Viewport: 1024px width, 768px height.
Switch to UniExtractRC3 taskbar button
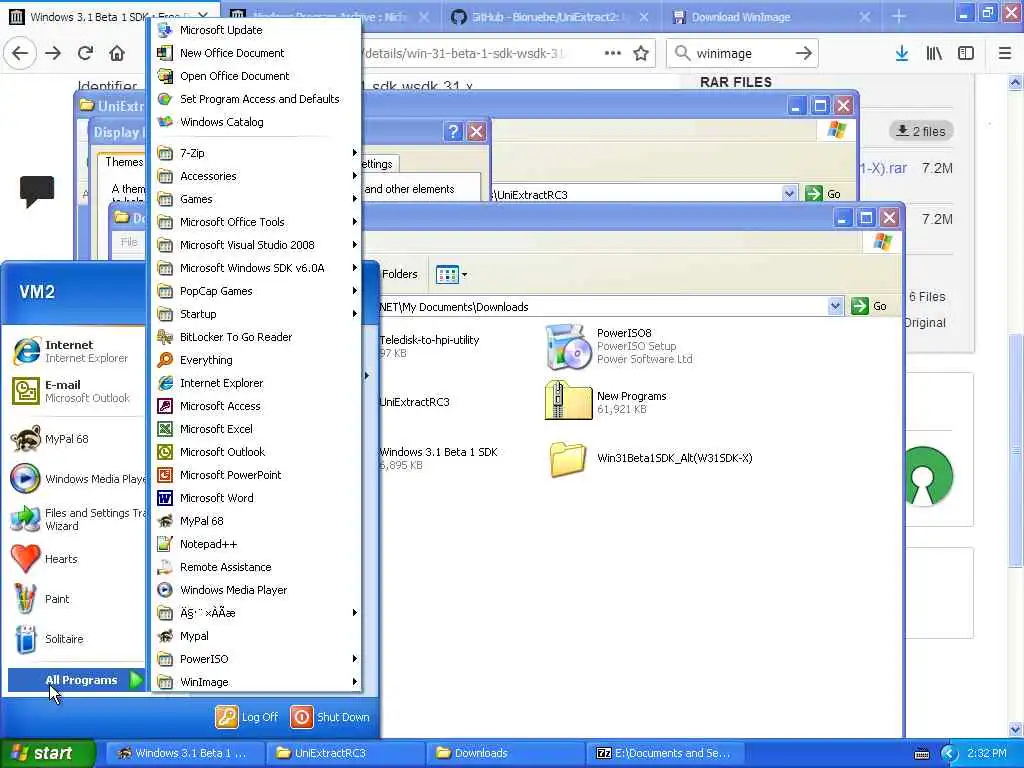tap(347, 753)
